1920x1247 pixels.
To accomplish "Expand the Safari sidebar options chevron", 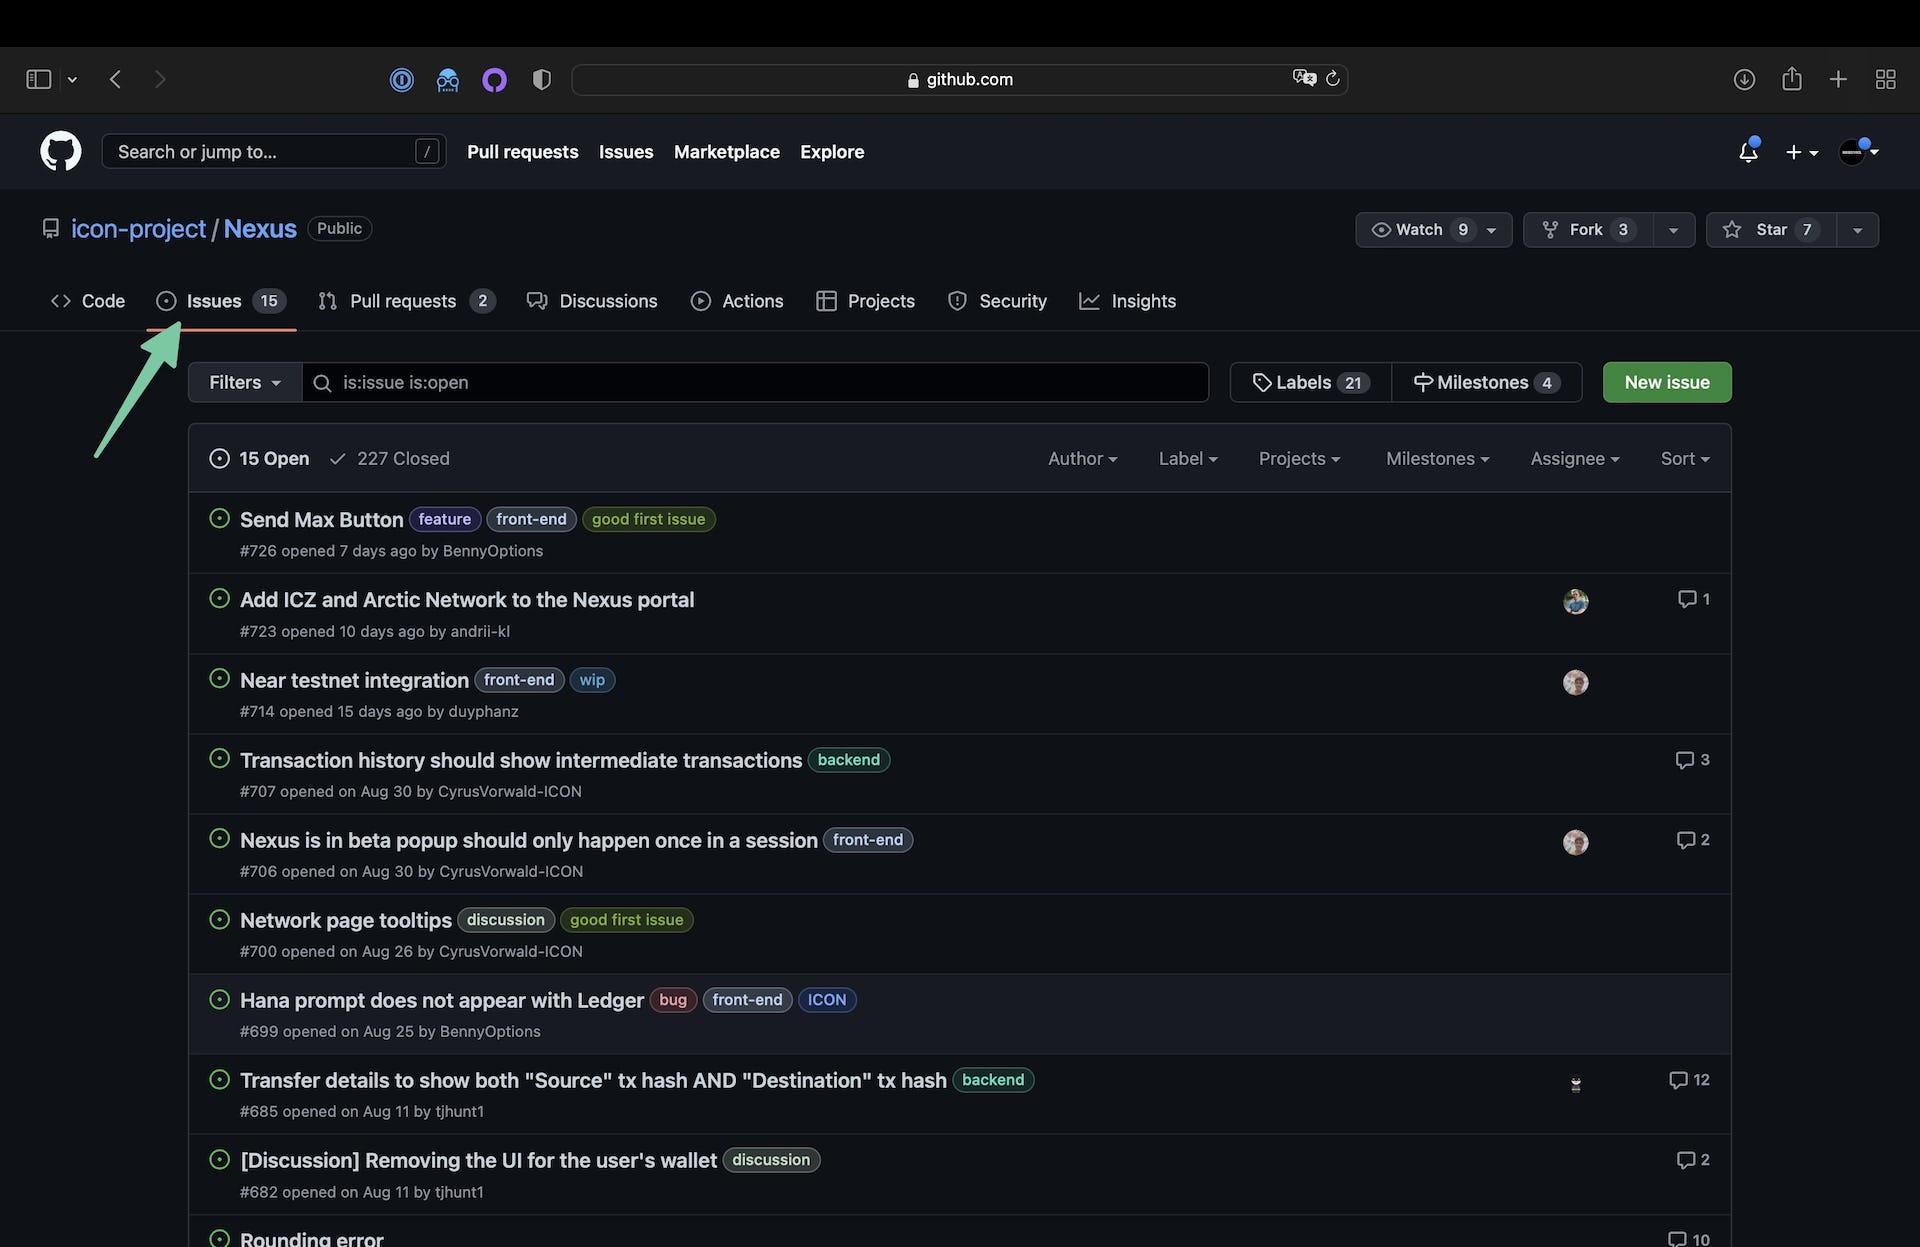I will coord(72,79).
